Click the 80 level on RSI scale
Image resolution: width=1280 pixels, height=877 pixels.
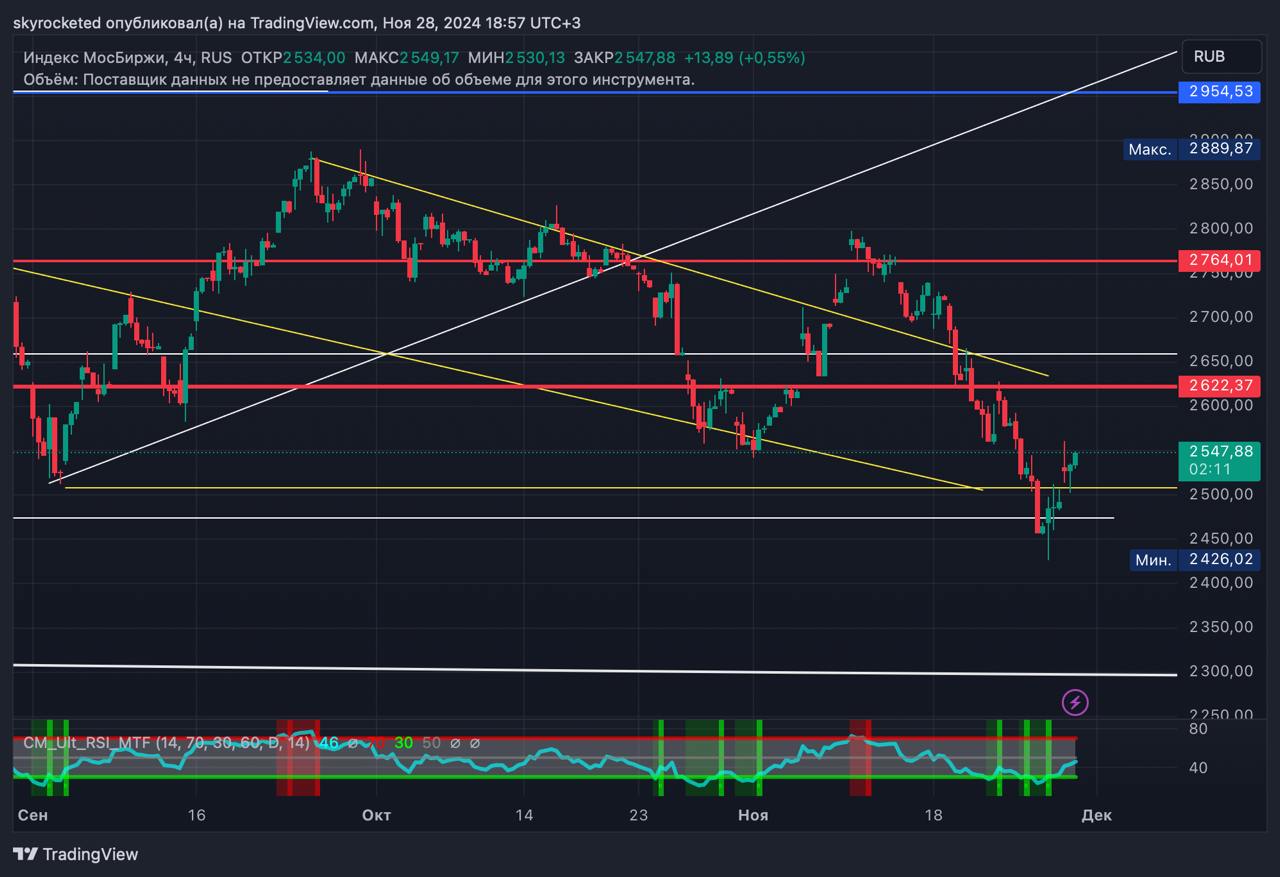point(1197,729)
